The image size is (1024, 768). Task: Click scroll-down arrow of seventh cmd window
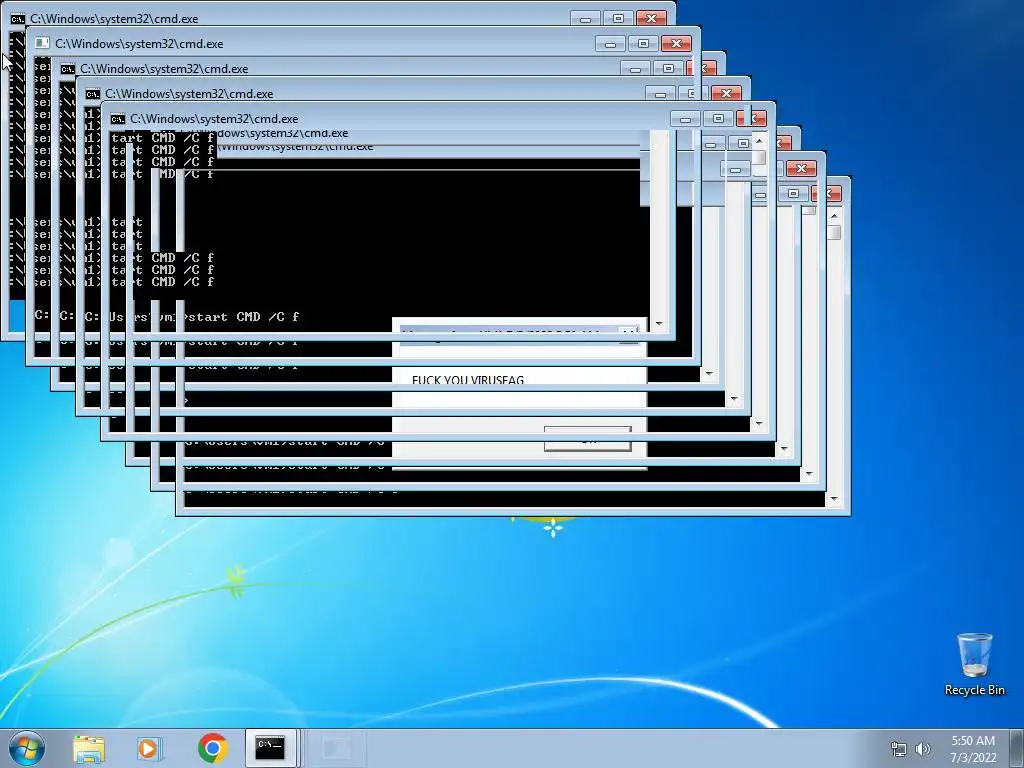coord(809,474)
